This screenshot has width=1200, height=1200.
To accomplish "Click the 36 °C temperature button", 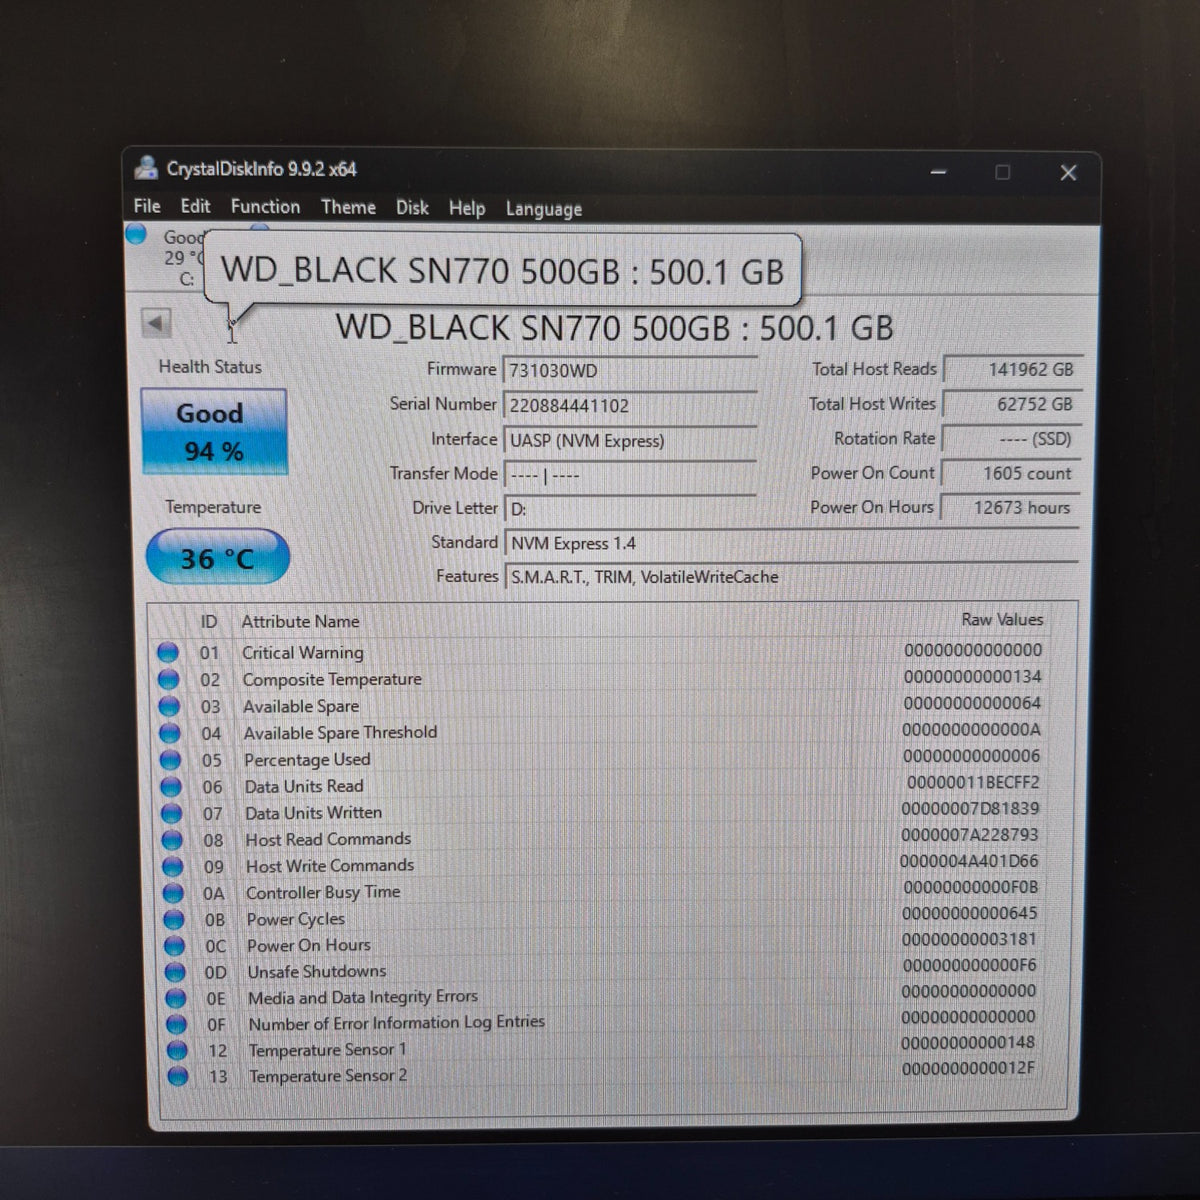I will (217, 557).
